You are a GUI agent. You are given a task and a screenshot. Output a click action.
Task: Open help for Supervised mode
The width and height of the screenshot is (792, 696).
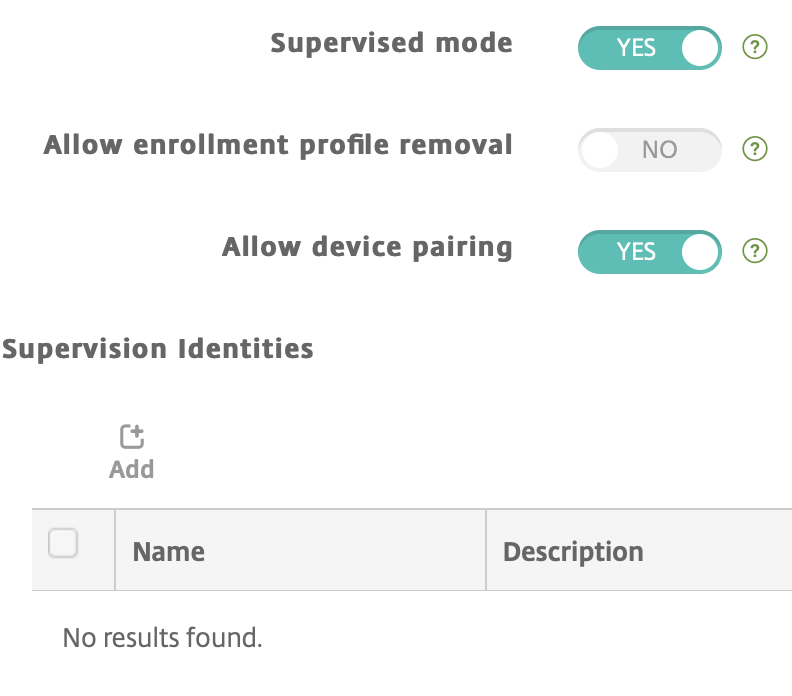(755, 47)
